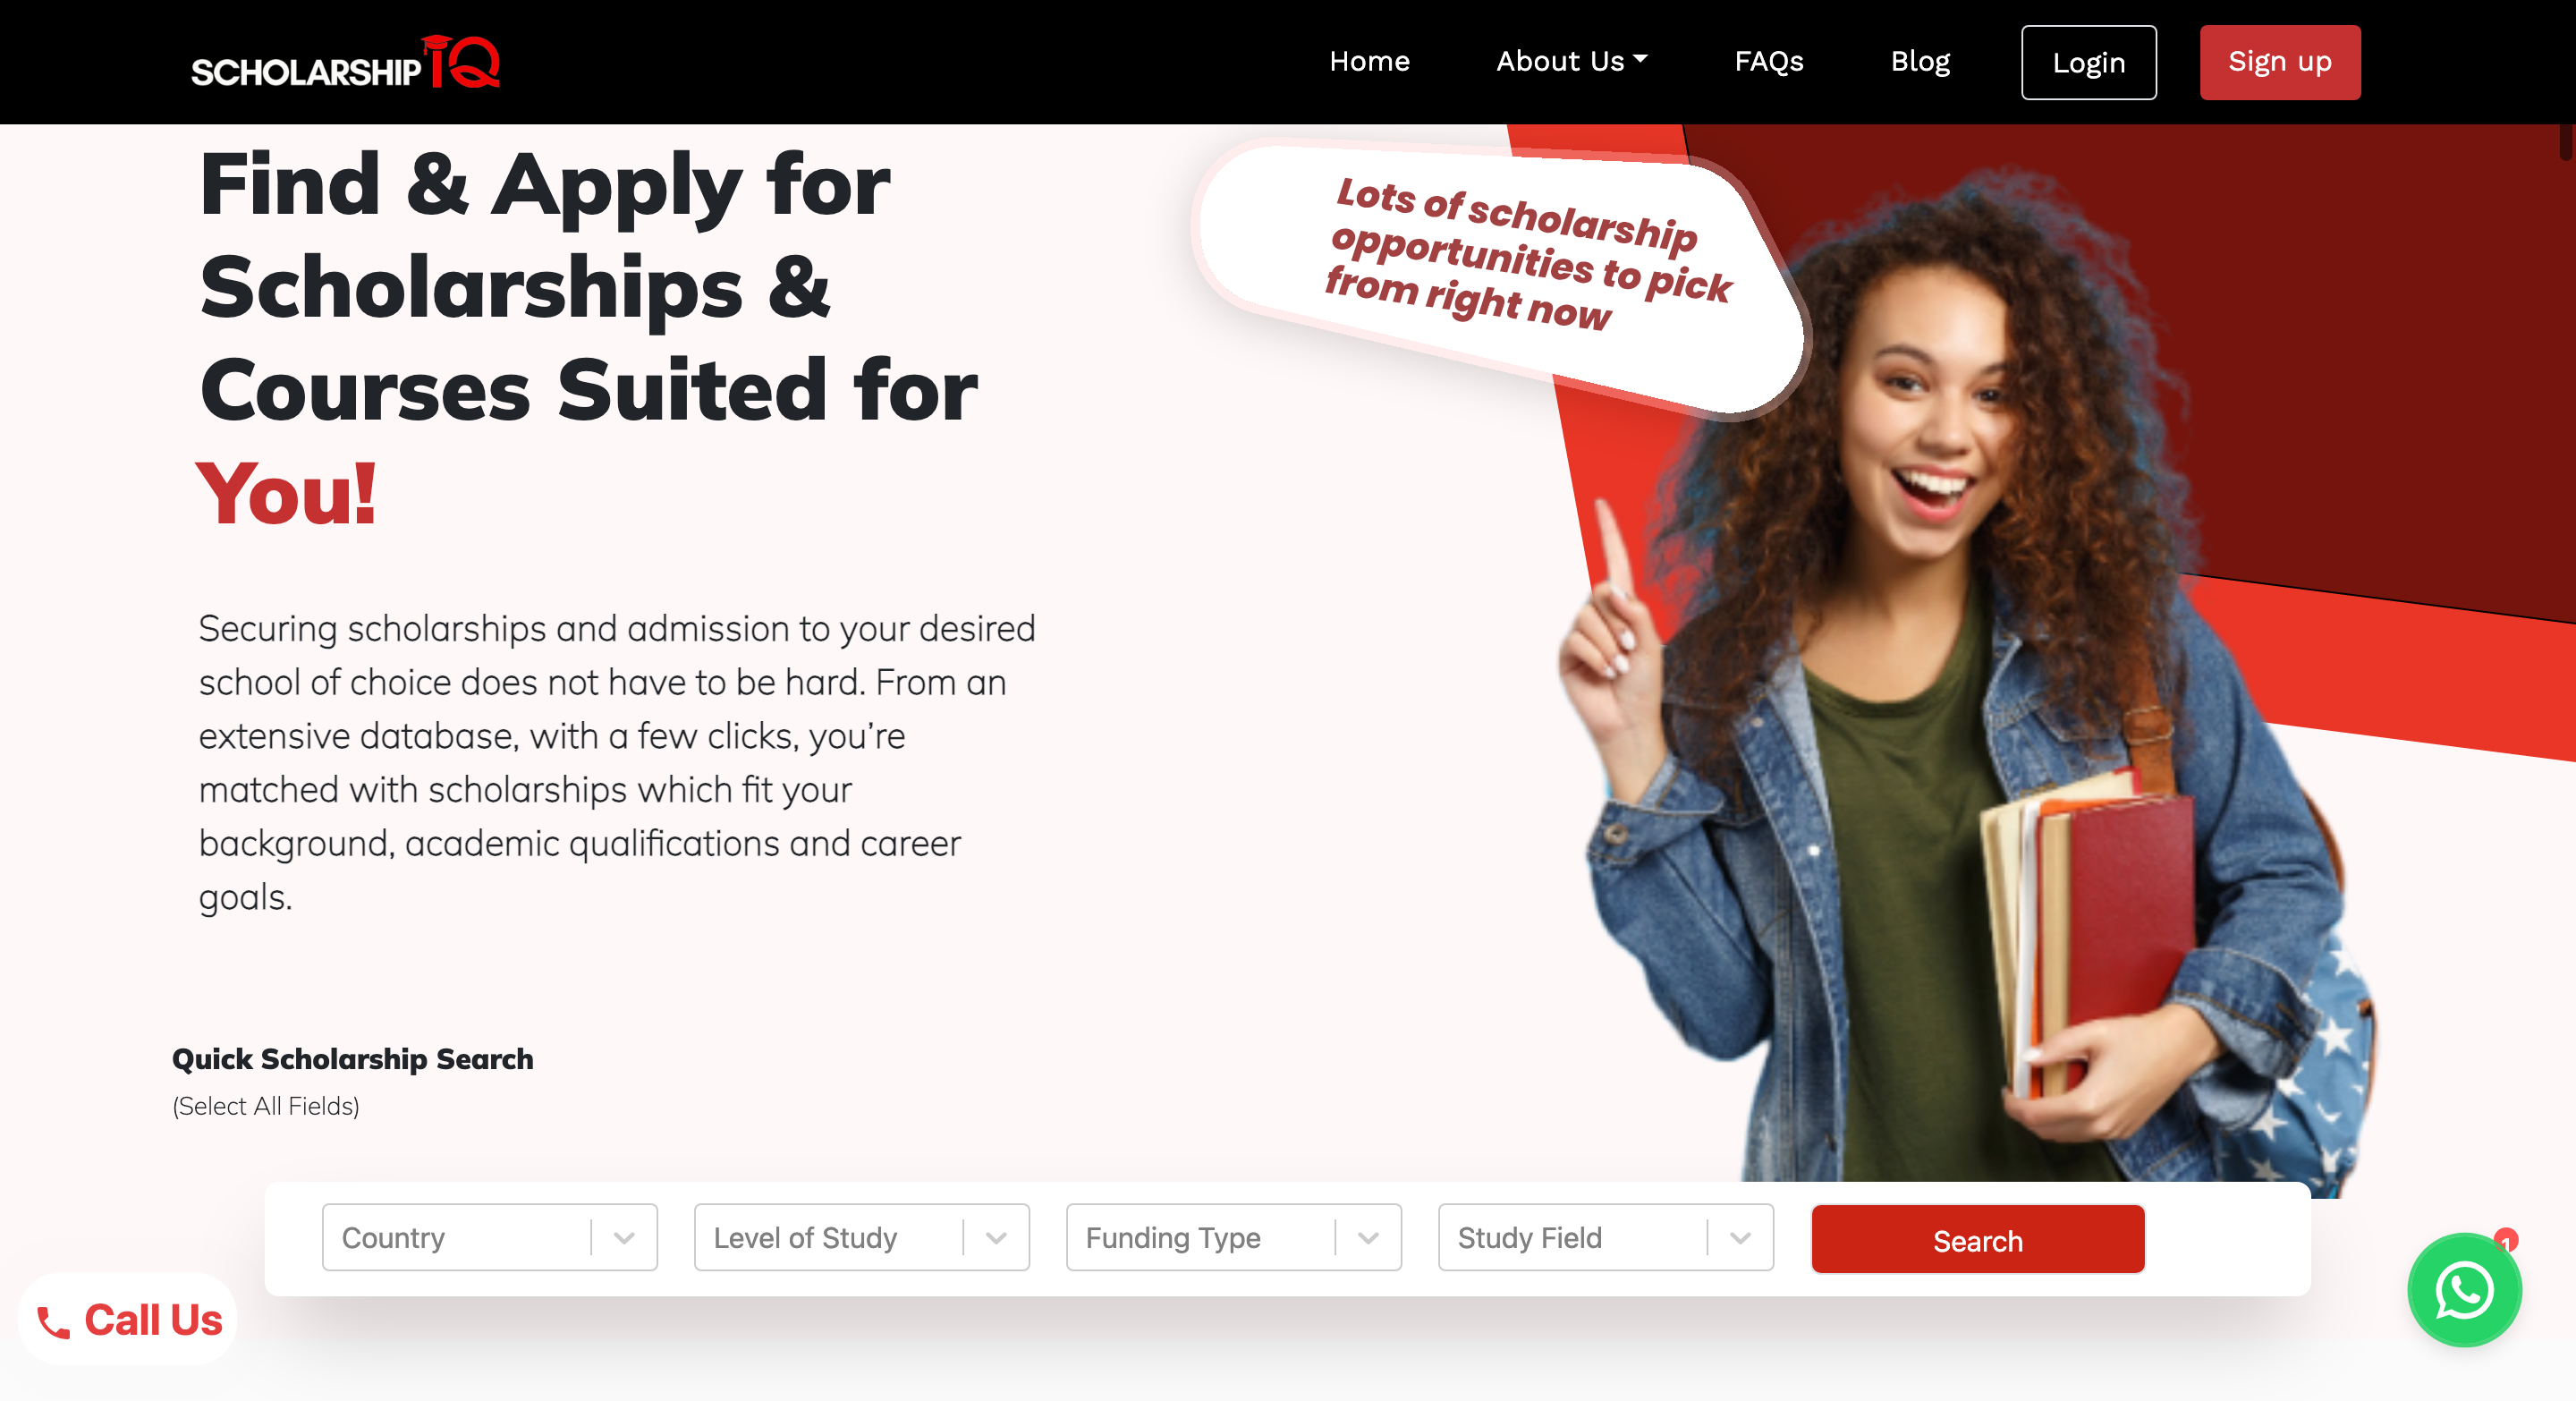Click the ScholarshipIQ logo
Image resolution: width=2576 pixels, height=1401 pixels.
(345, 63)
